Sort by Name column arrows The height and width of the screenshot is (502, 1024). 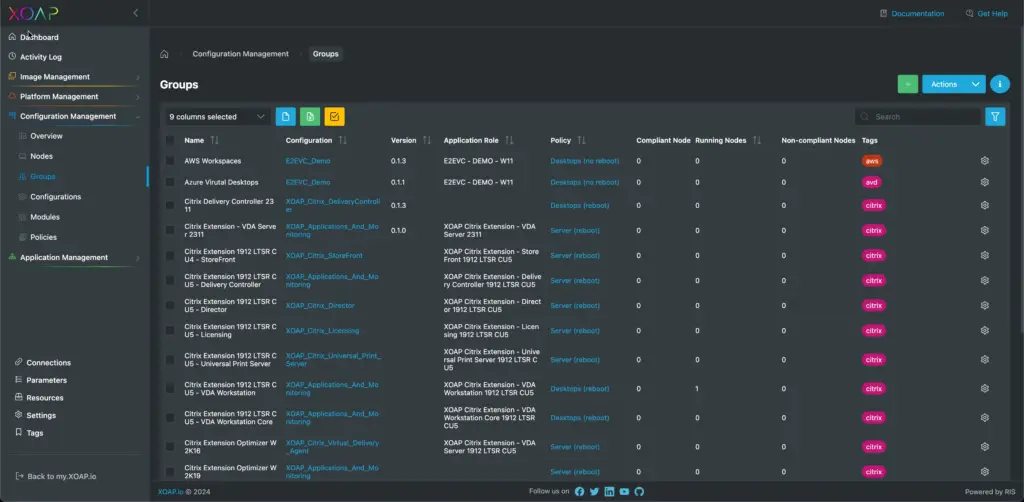(214, 140)
